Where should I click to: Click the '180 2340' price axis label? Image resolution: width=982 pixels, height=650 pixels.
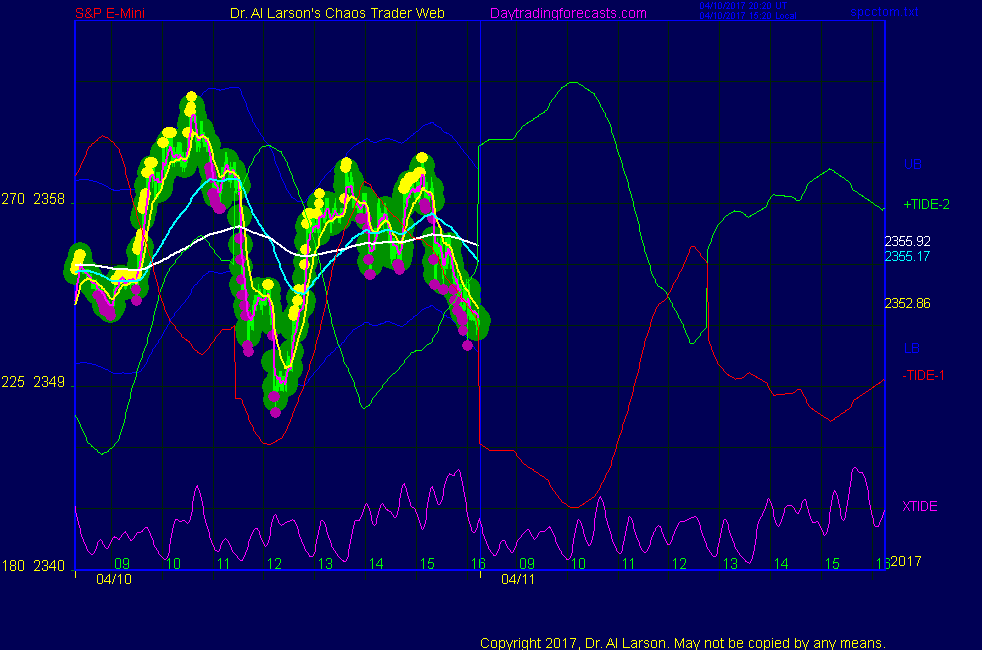pos(33,566)
